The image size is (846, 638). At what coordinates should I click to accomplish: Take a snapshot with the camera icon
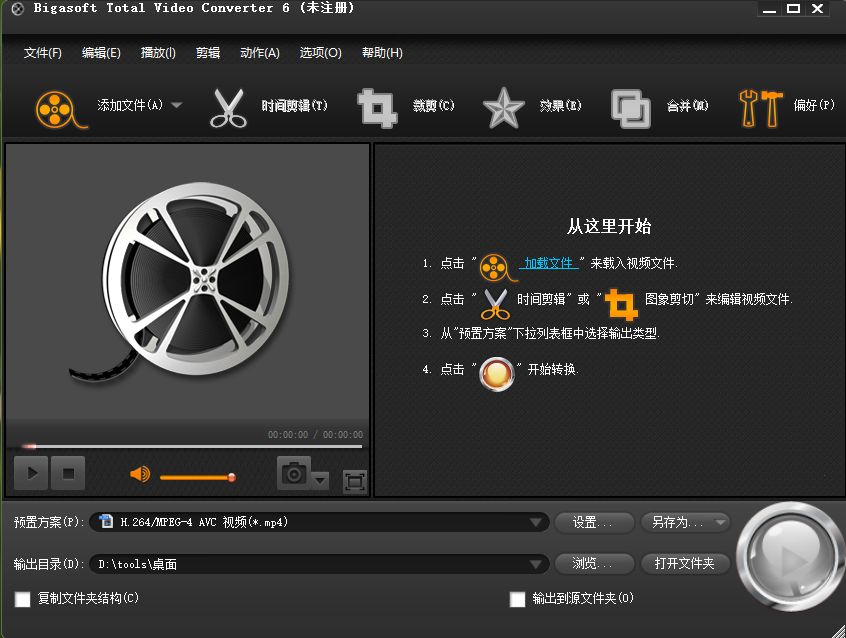point(294,473)
